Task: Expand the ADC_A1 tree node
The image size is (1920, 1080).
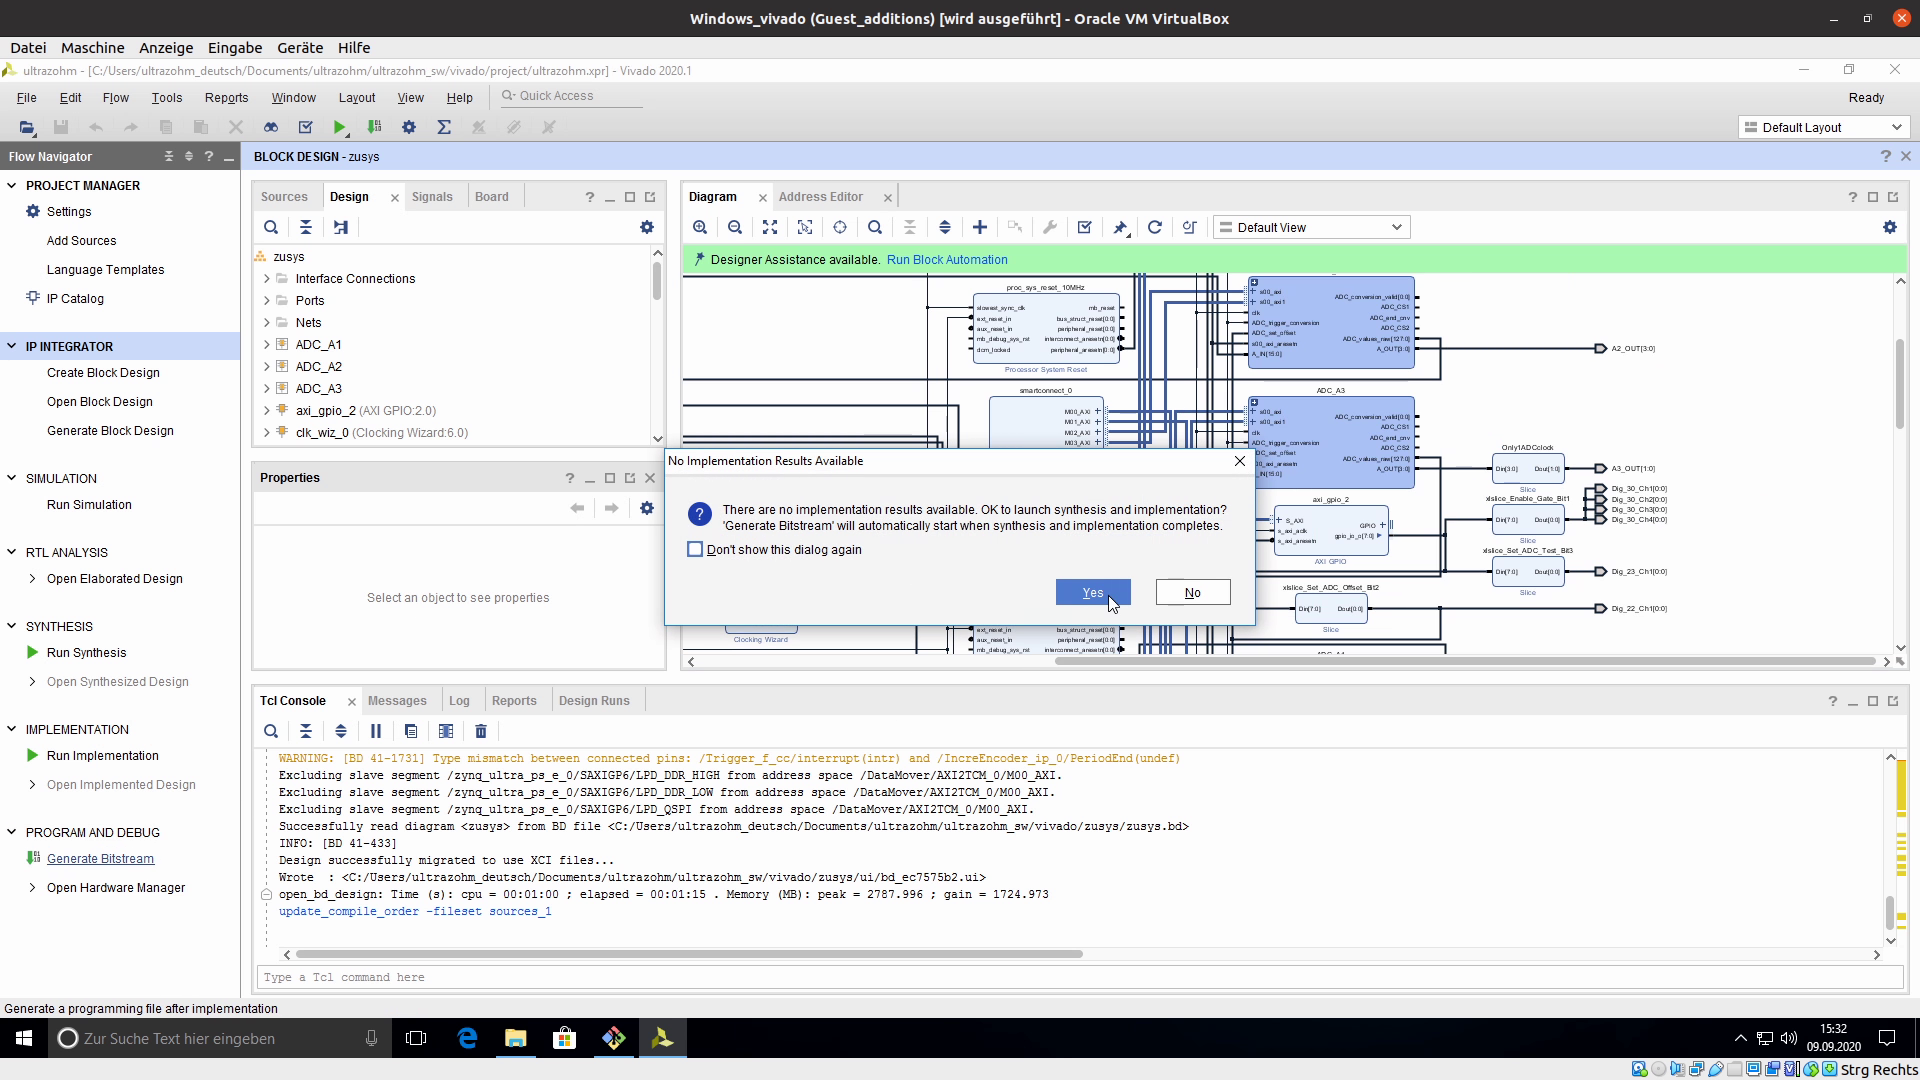Action: pyautogui.click(x=267, y=345)
